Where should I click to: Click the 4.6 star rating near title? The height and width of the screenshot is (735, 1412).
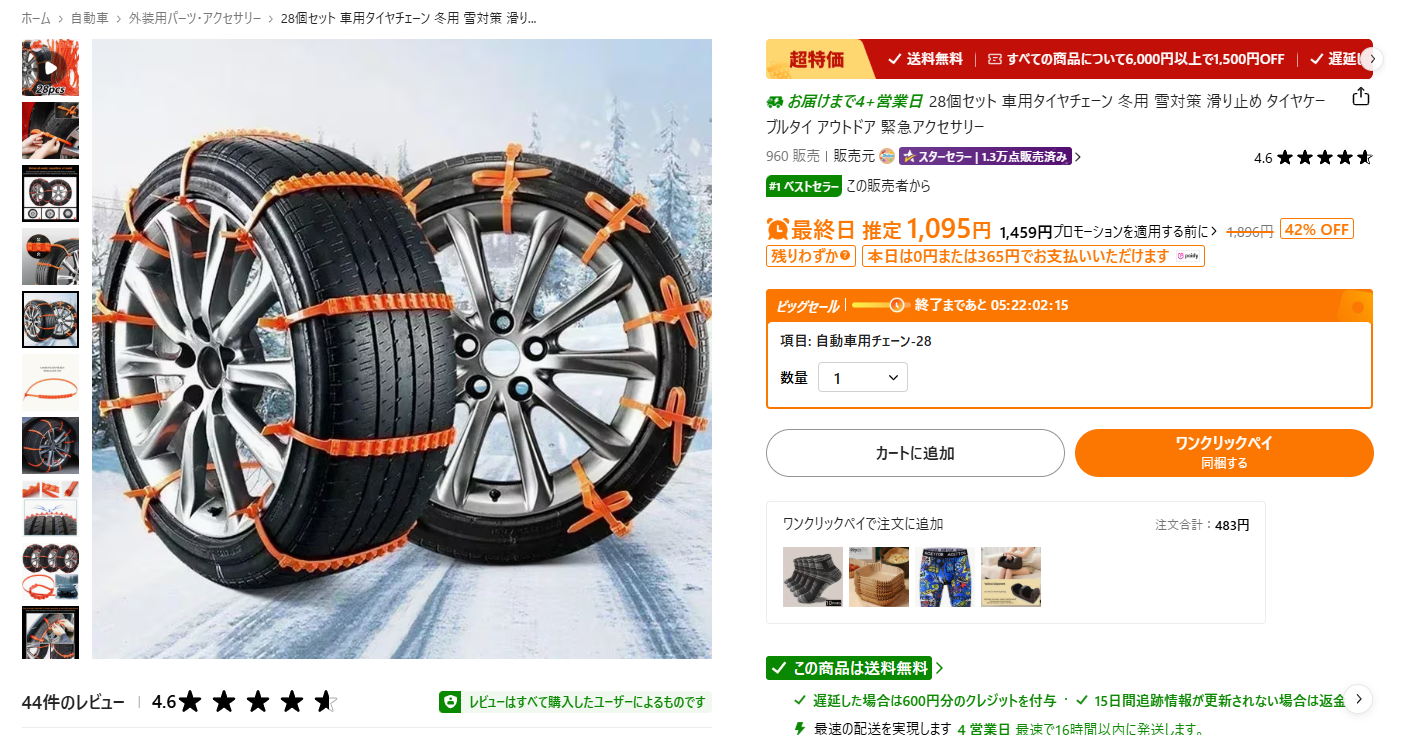1312,157
